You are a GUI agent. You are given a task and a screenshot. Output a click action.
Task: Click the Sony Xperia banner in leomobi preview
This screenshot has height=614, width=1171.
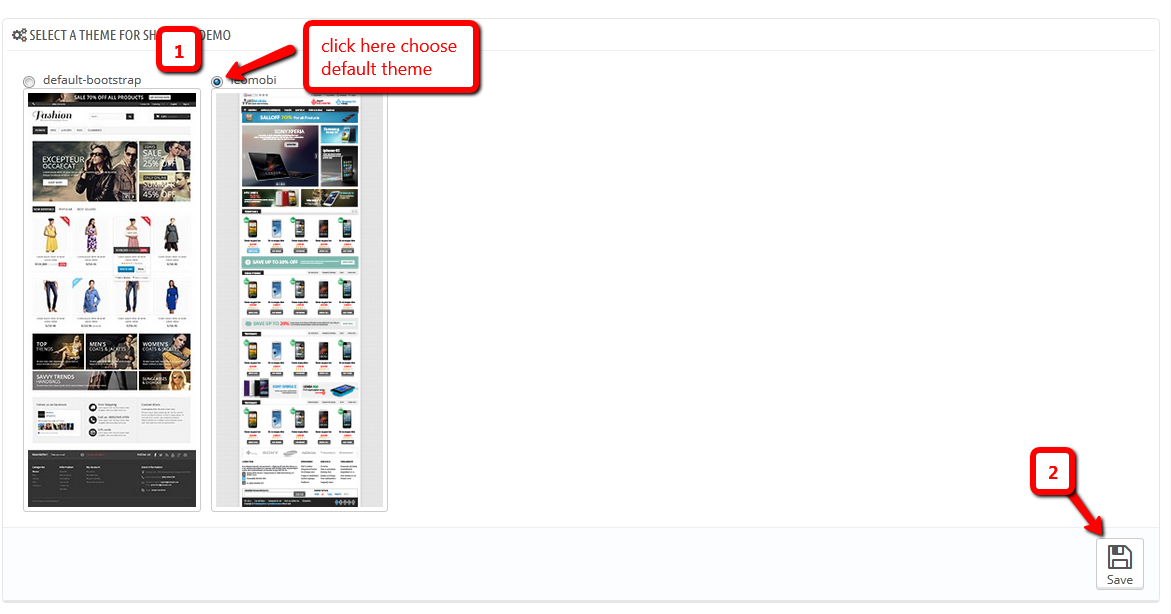pyautogui.click(x=280, y=155)
